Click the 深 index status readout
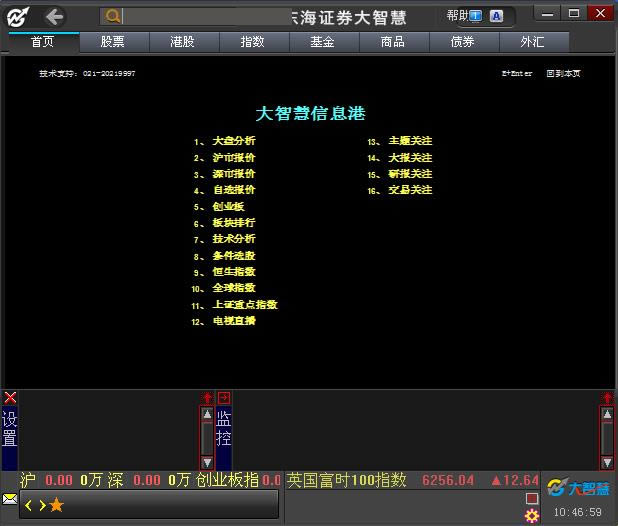 150,480
